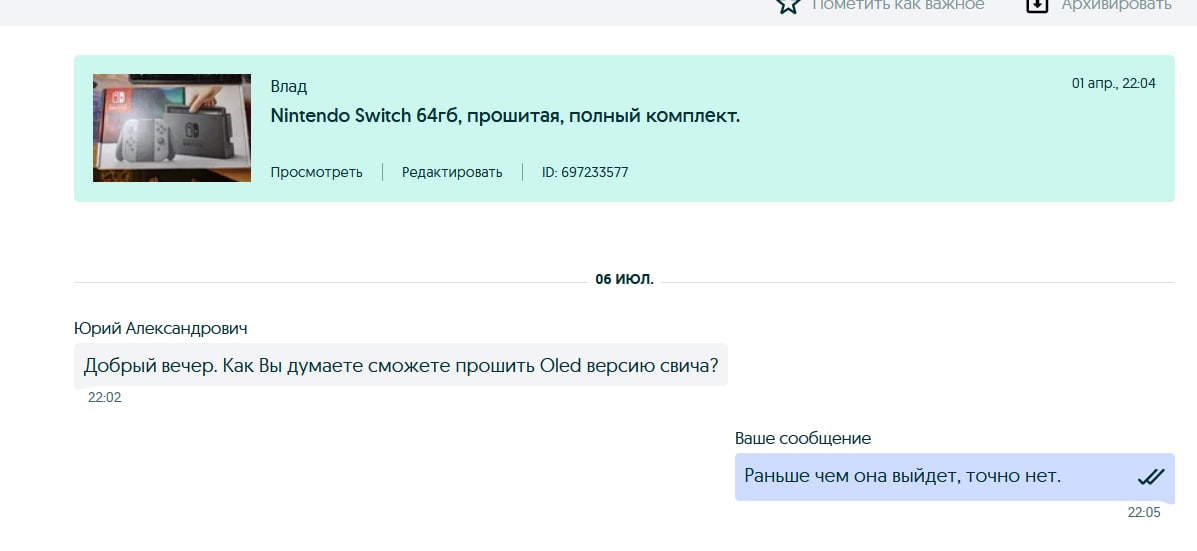This screenshot has width=1197, height=551.
Task: Click the 'Просмотреть' link
Action: 316,172
